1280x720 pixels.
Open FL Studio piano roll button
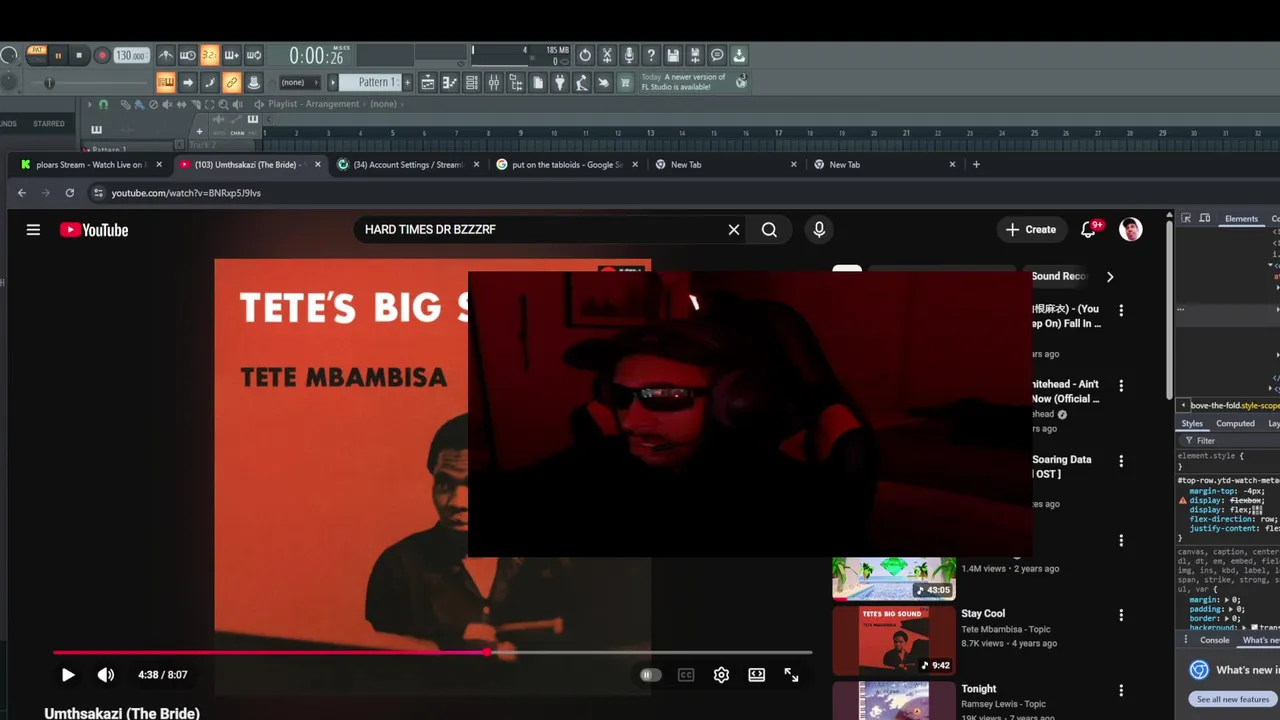(x=449, y=83)
